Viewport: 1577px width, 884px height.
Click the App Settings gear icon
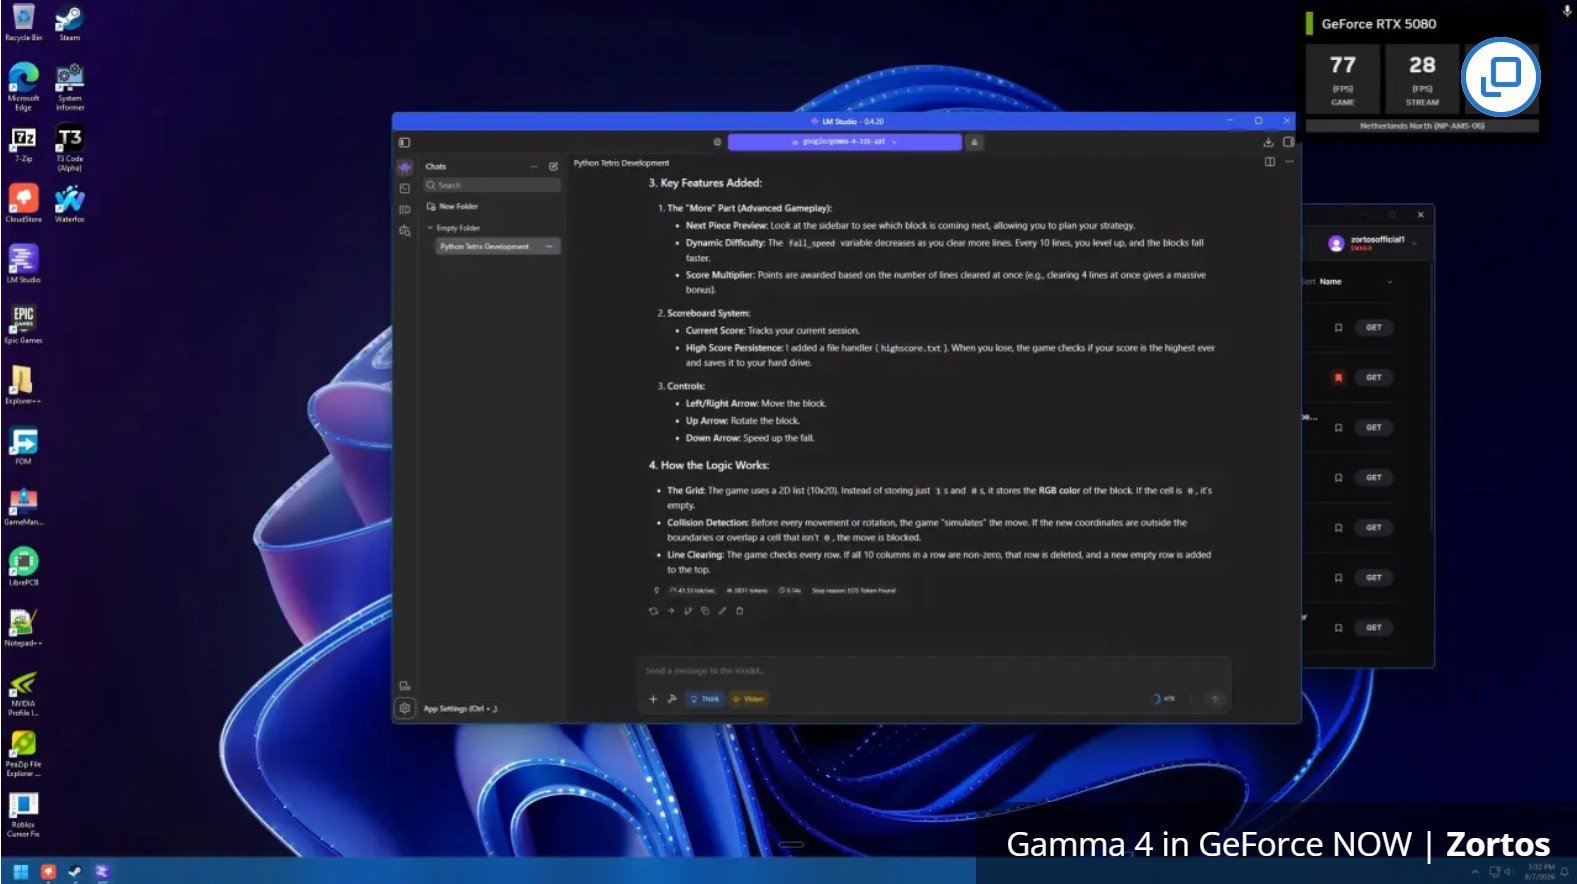click(405, 708)
